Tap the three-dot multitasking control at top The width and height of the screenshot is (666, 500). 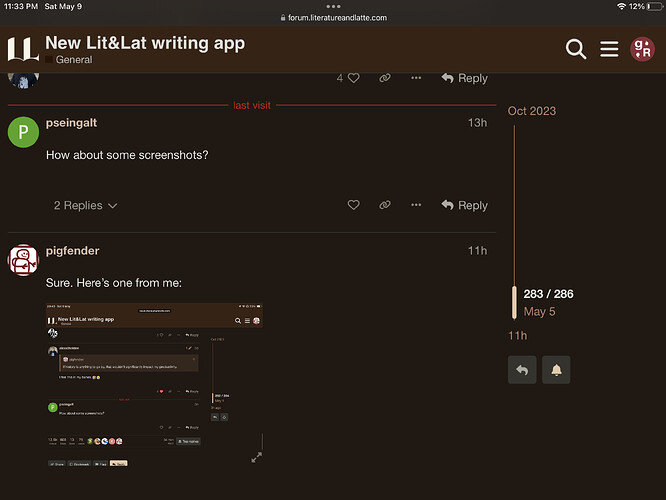pyautogui.click(x=333, y=6)
